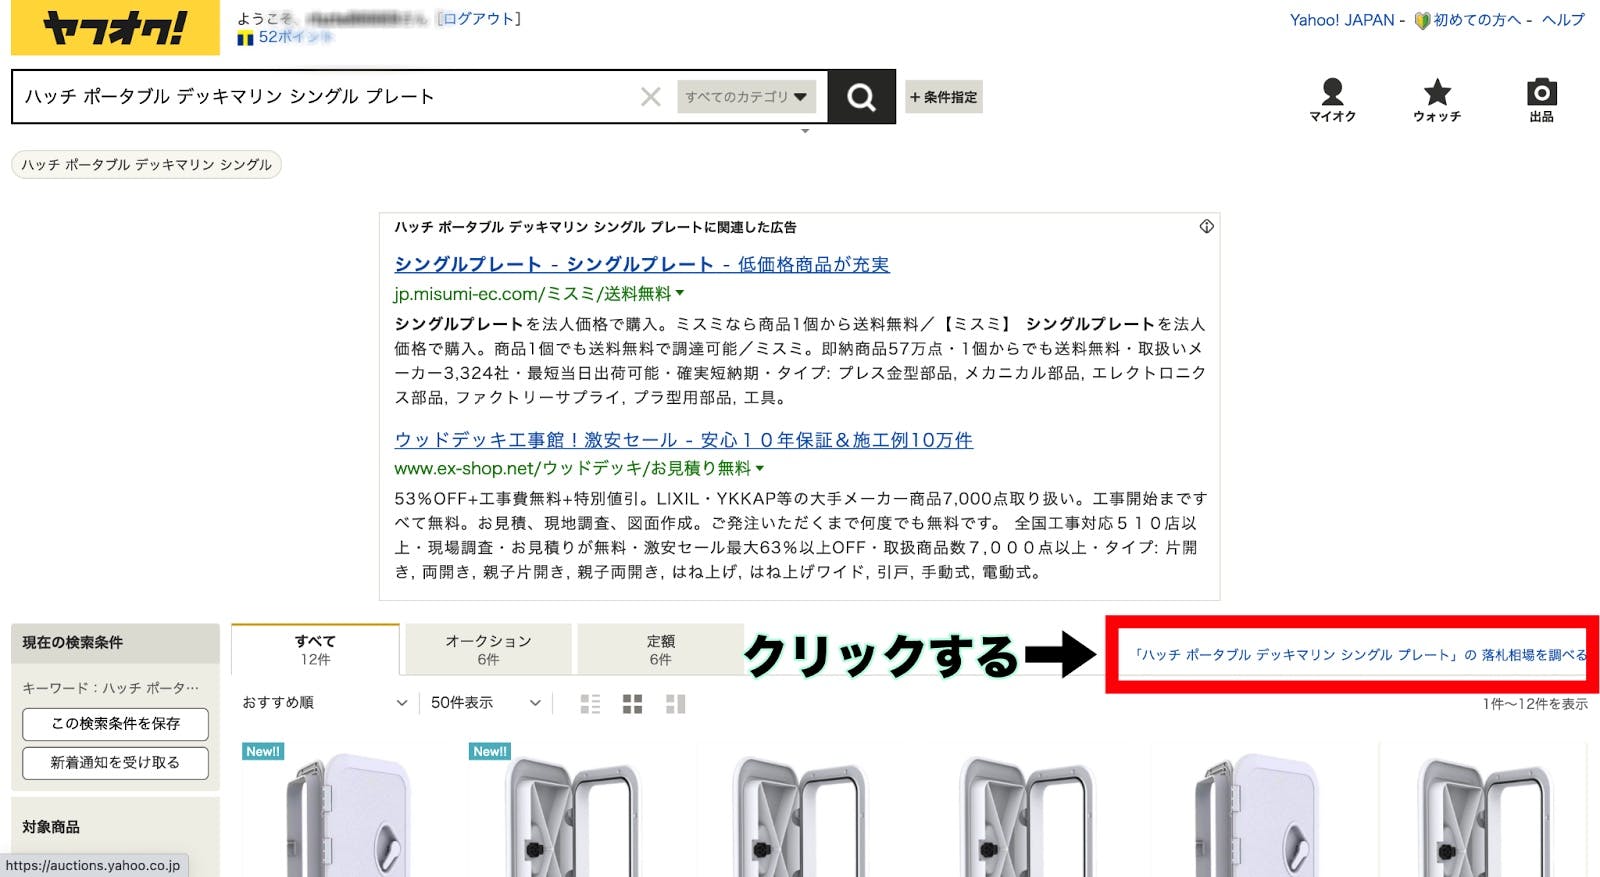Open the すべてのカテゴリ dropdown
The height and width of the screenshot is (877, 1600).
point(746,97)
